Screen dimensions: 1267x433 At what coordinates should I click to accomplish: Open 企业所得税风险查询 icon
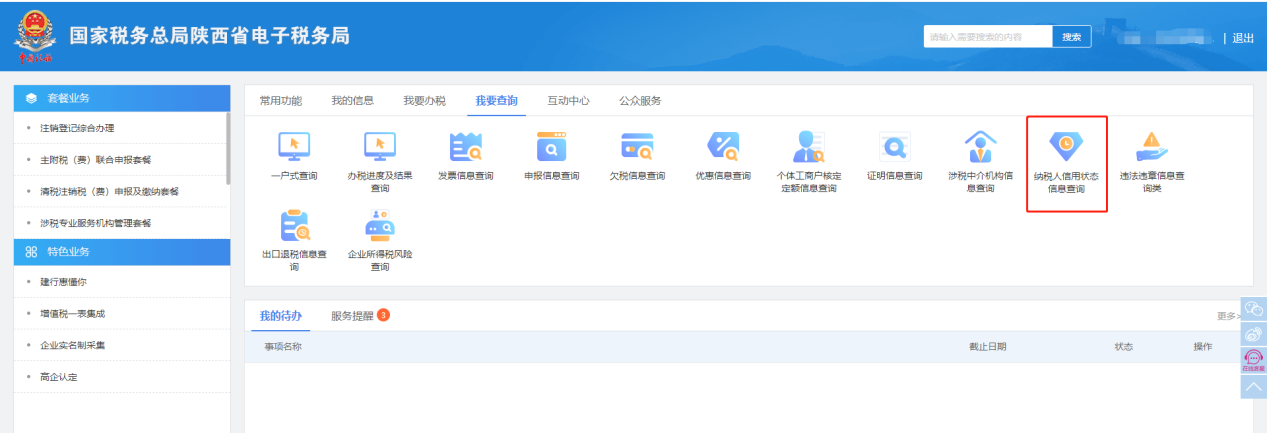tap(380, 225)
